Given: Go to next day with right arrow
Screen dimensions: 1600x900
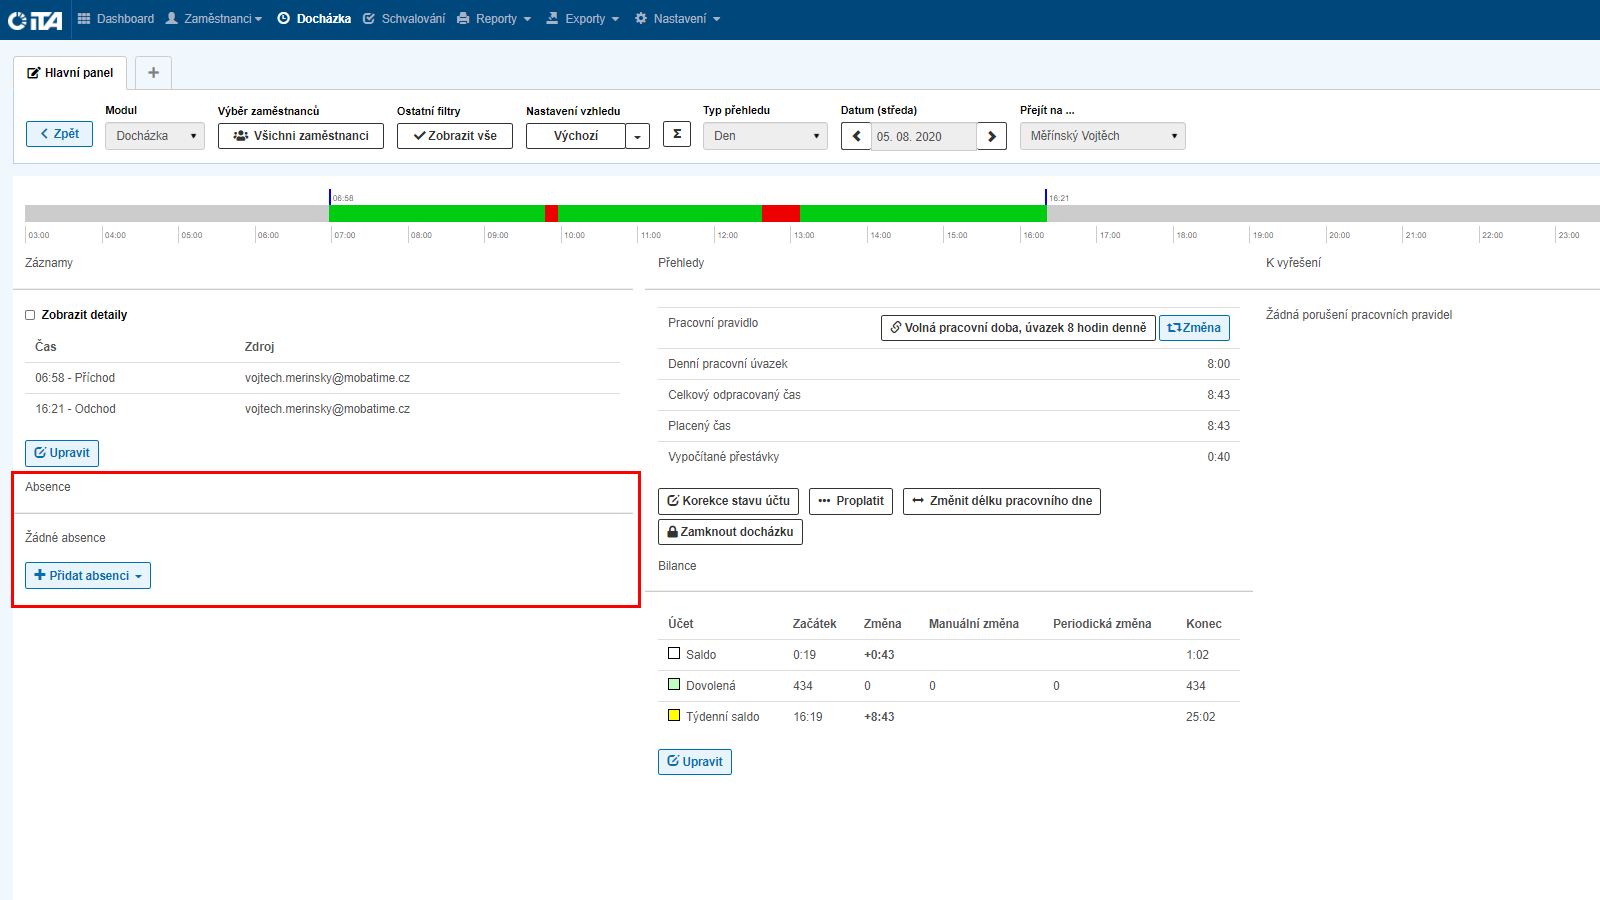Looking at the screenshot, I should coord(991,136).
